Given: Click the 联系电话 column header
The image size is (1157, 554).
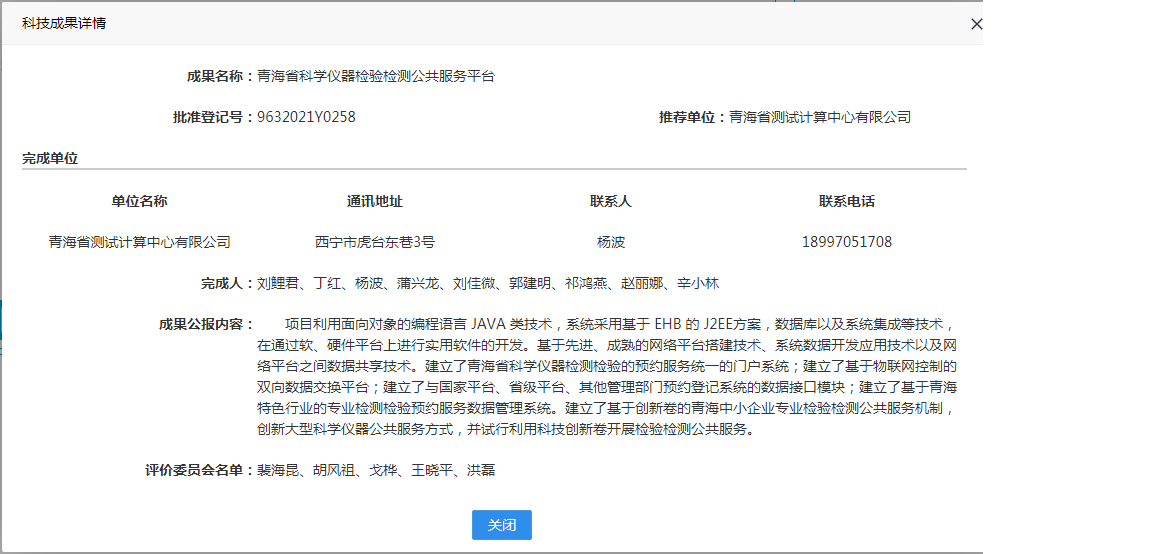Looking at the screenshot, I should coord(846,201).
